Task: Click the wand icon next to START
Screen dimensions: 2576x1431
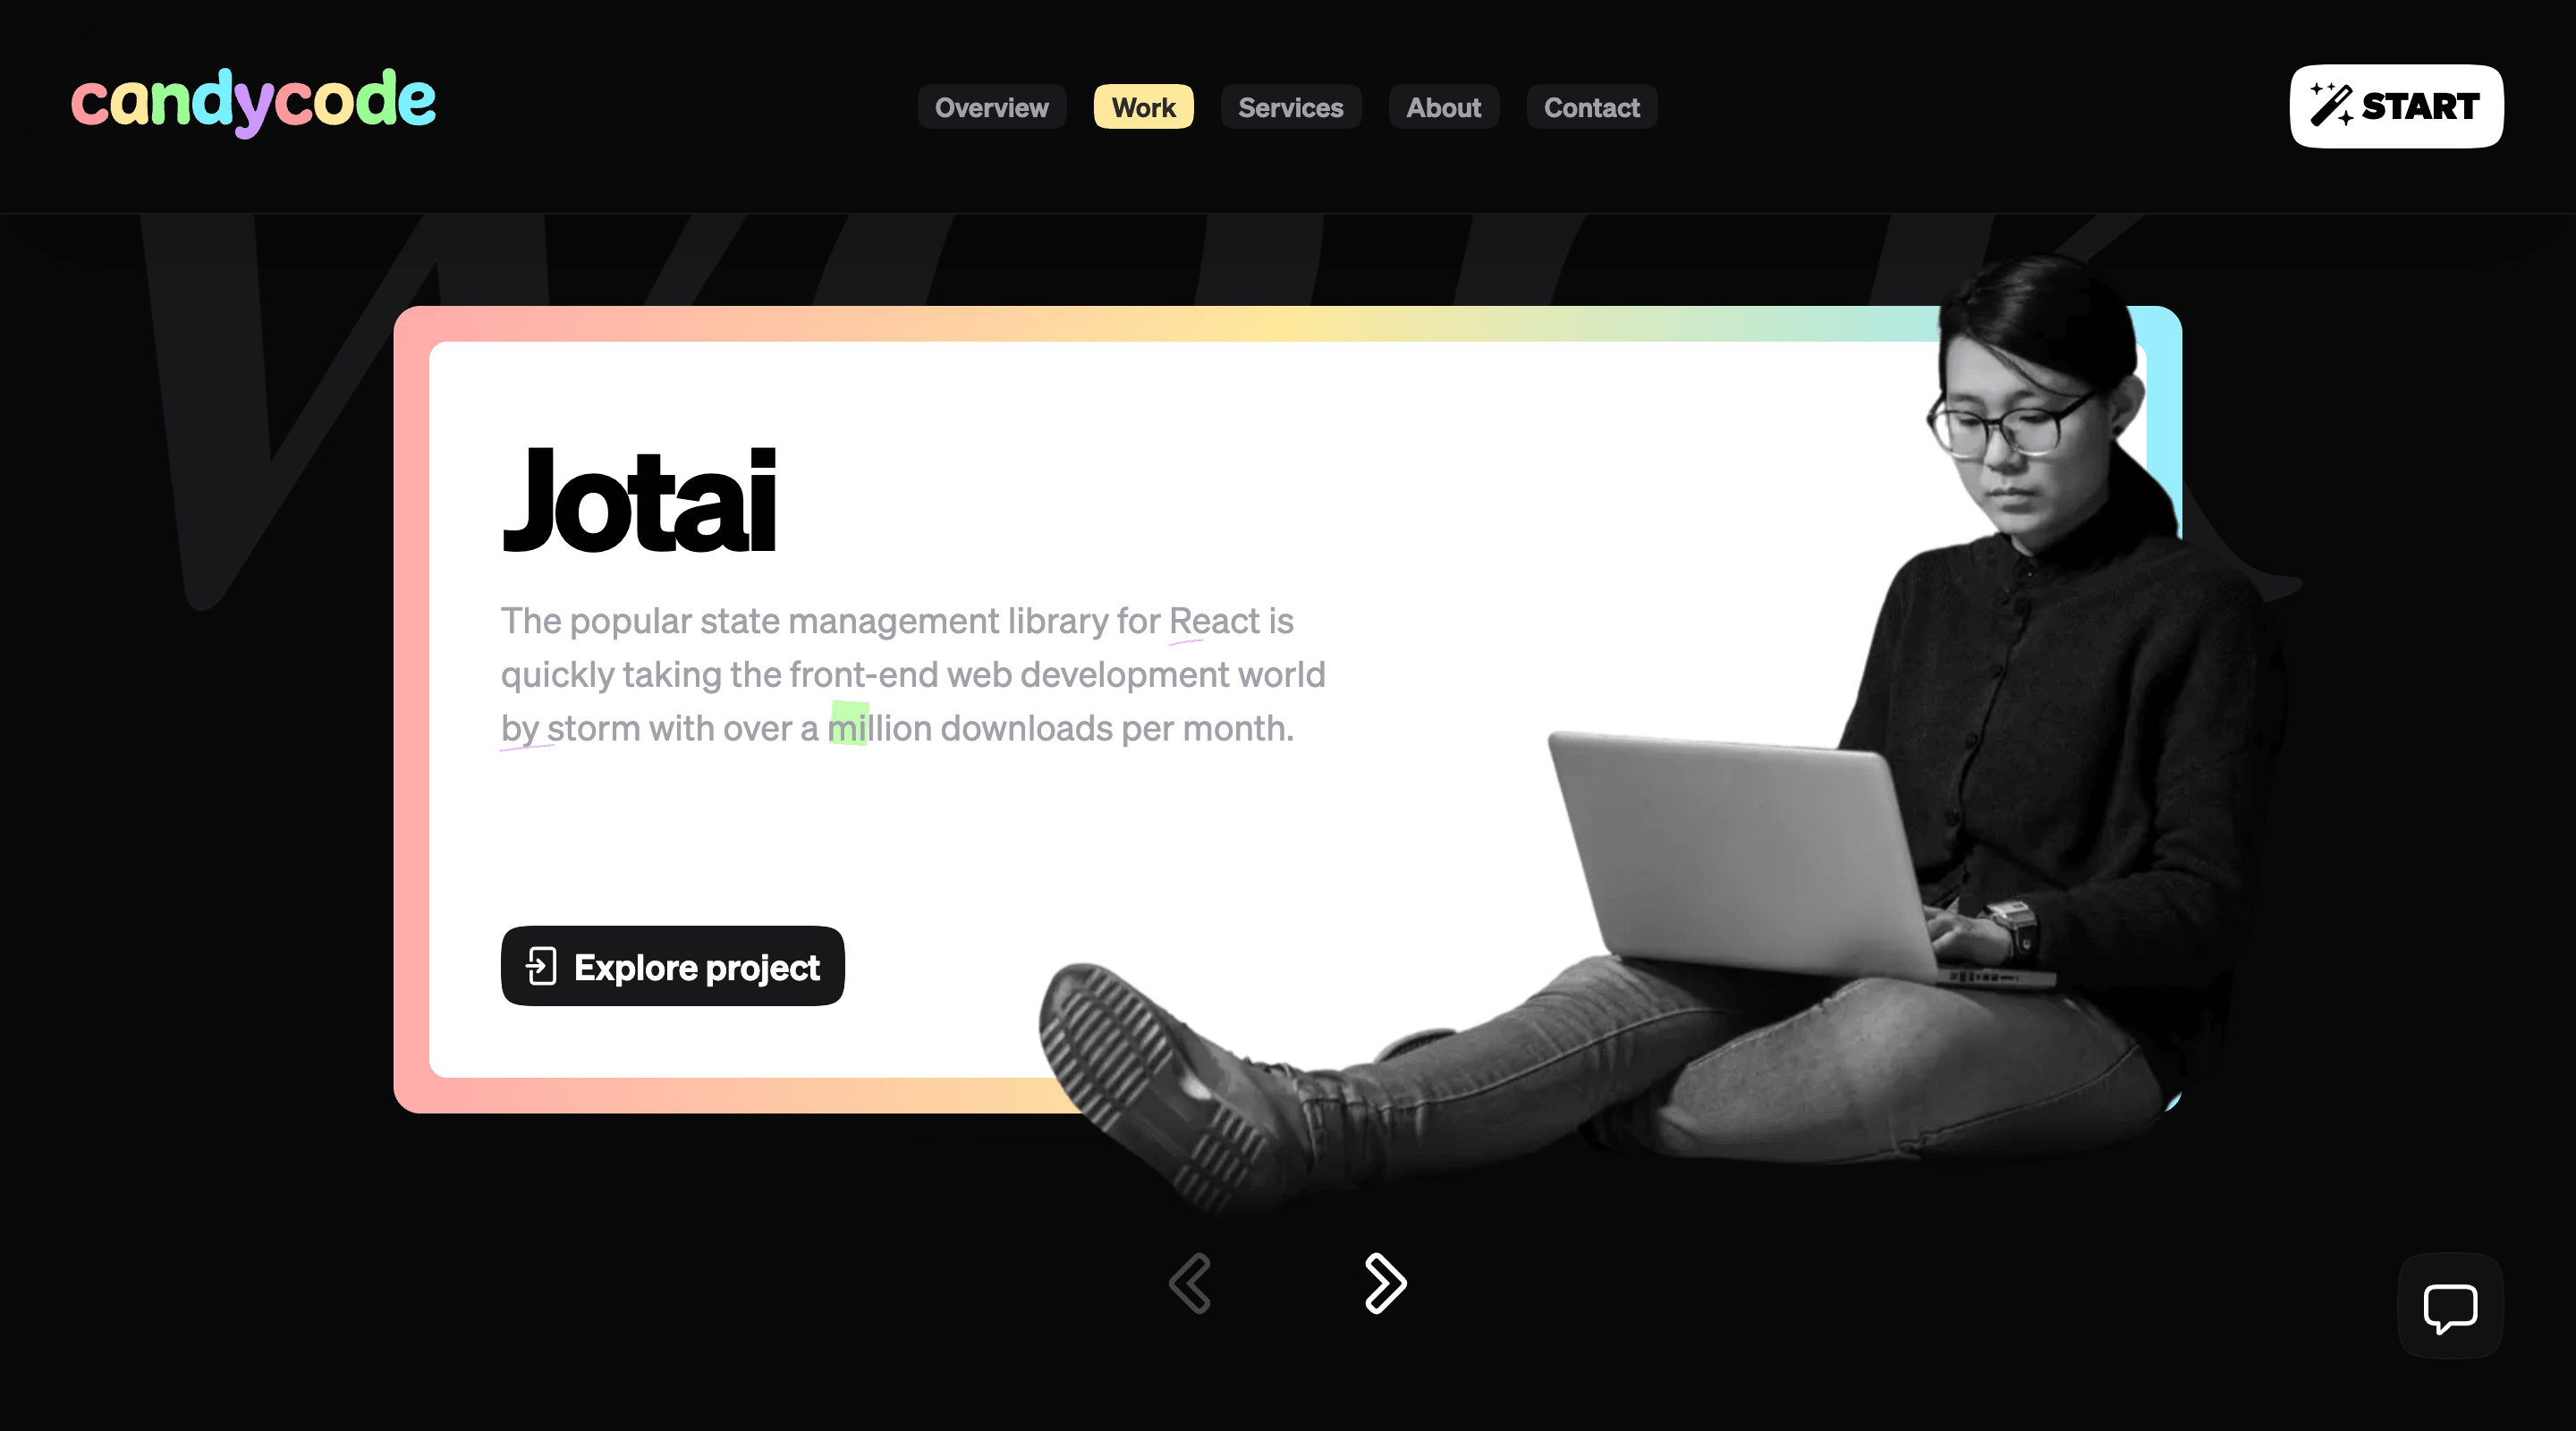Action: tap(2333, 106)
